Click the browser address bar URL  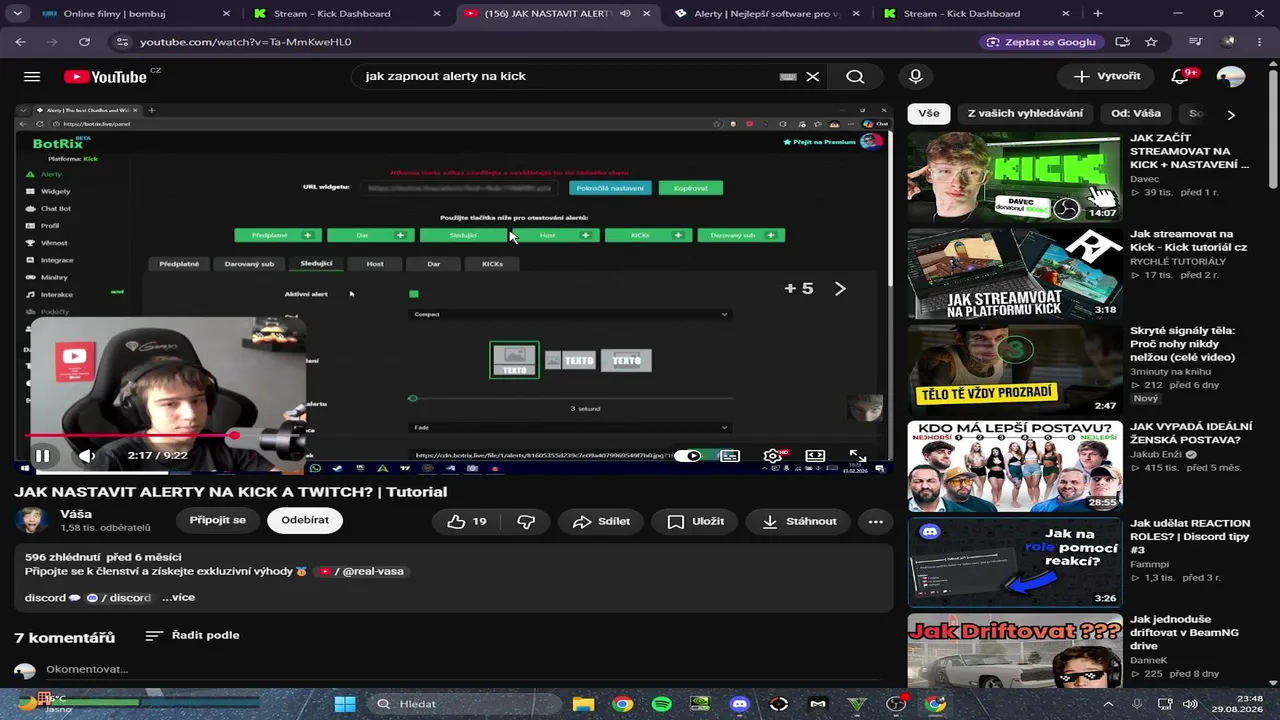(x=245, y=42)
